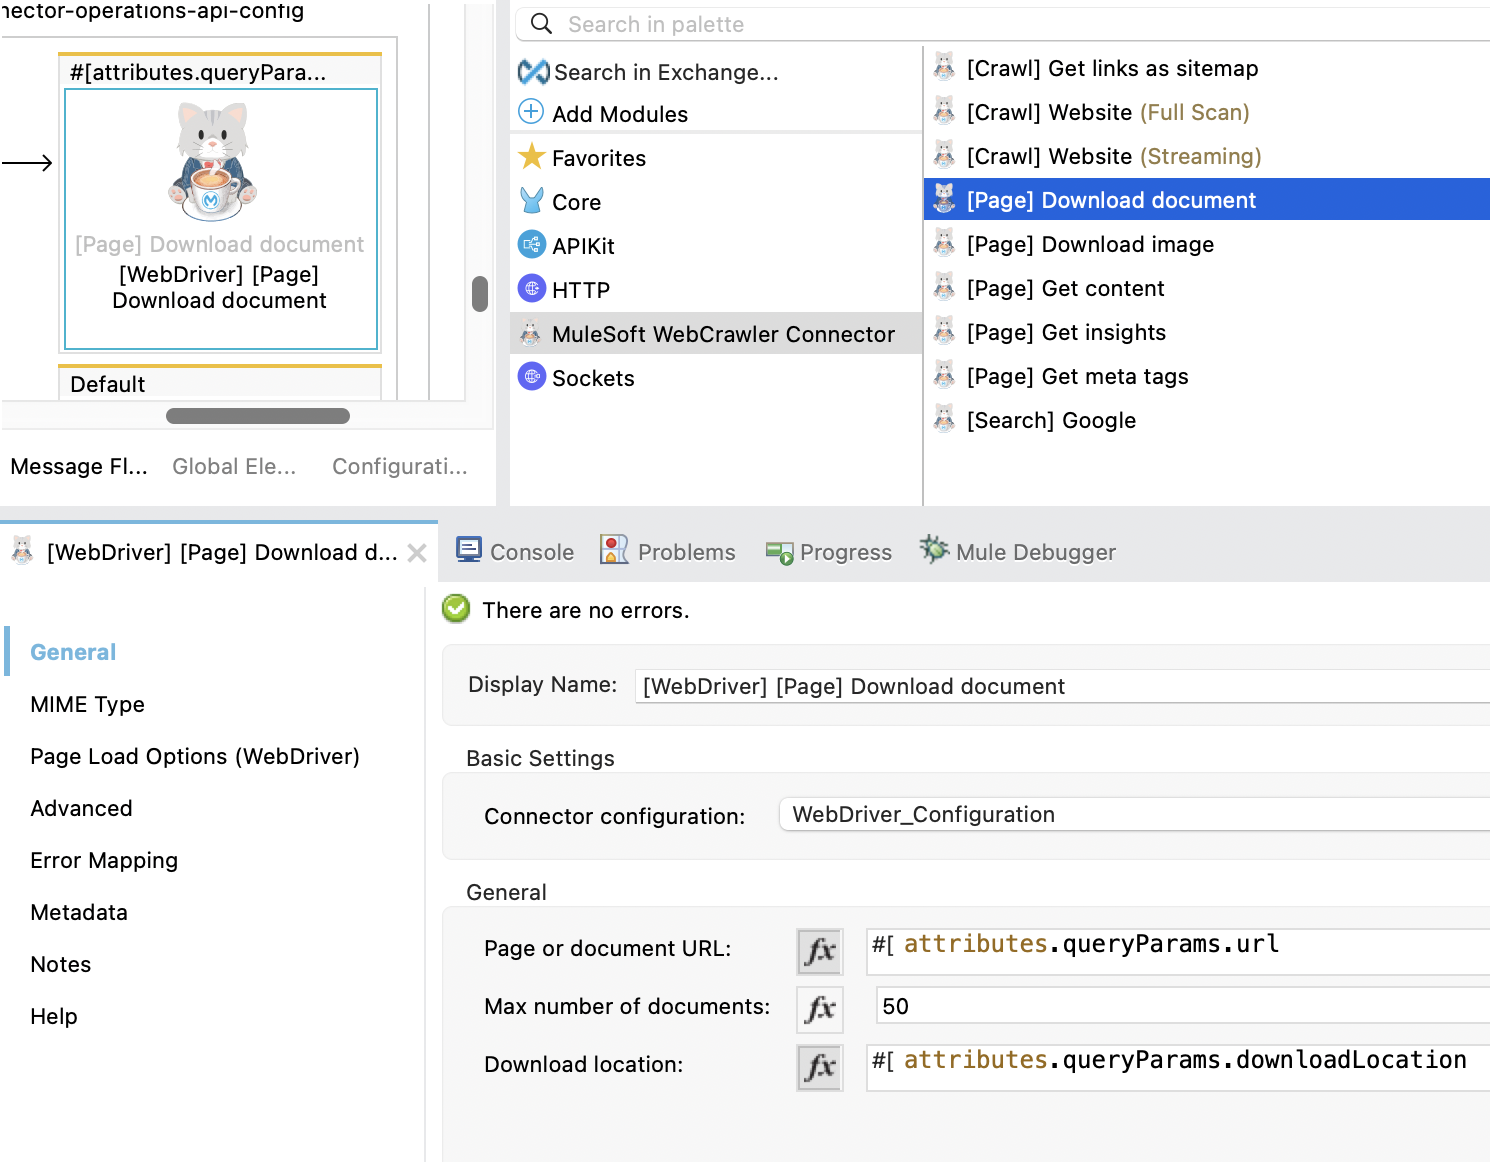Image resolution: width=1490 pixels, height=1162 pixels.
Task: Select [Search] Google operation
Action: 1206,420
